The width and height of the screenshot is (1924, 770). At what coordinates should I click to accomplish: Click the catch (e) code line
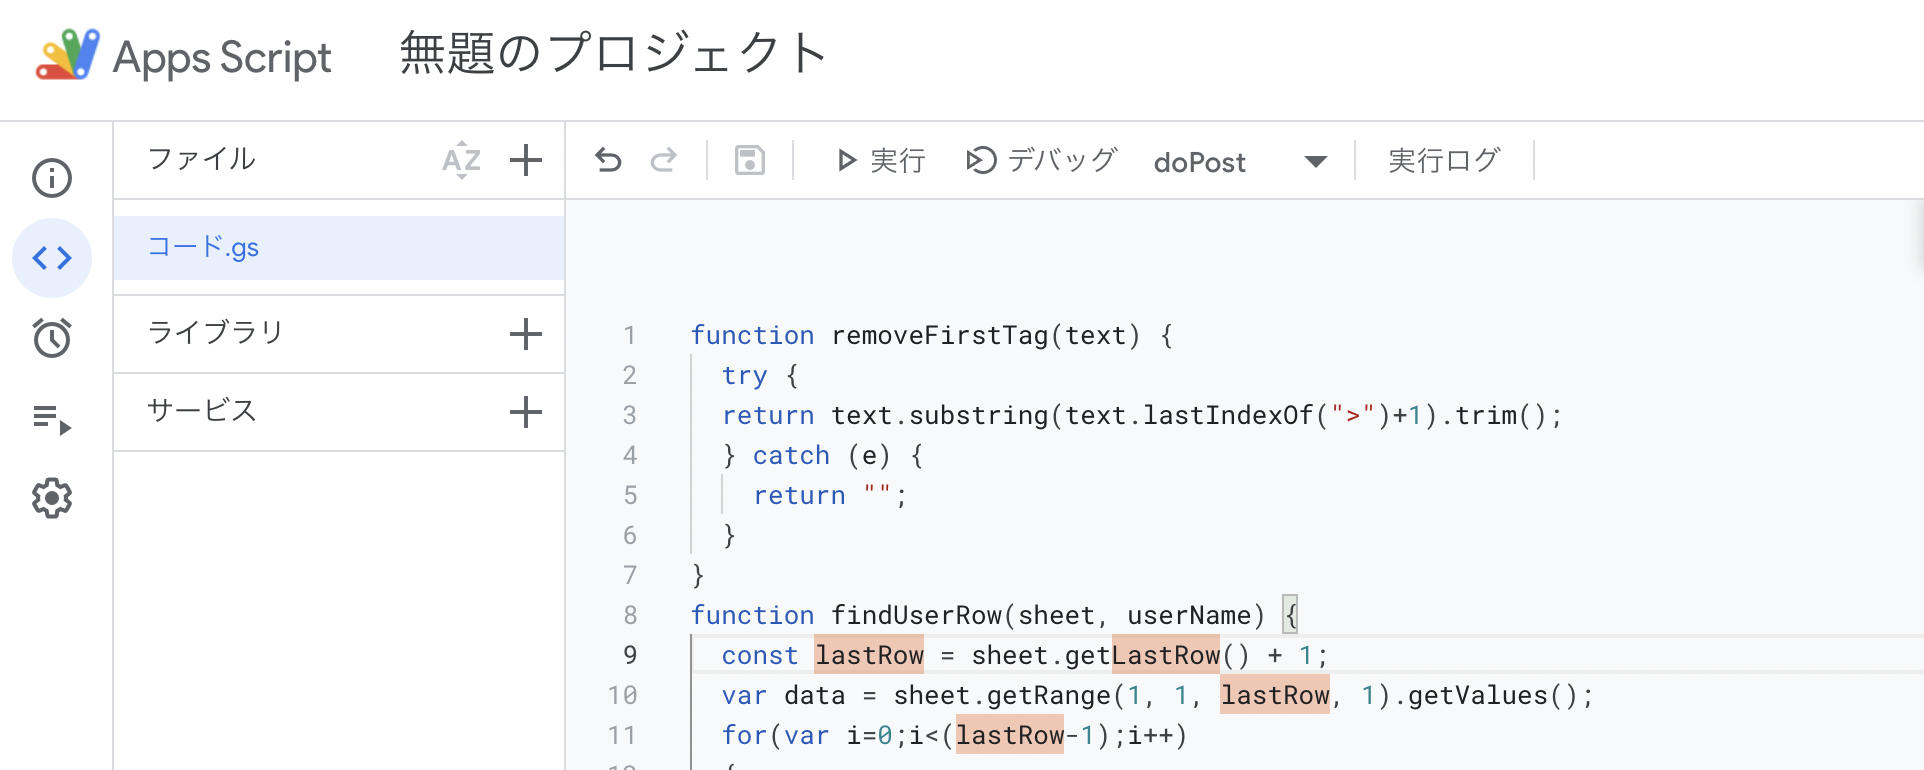tap(823, 455)
